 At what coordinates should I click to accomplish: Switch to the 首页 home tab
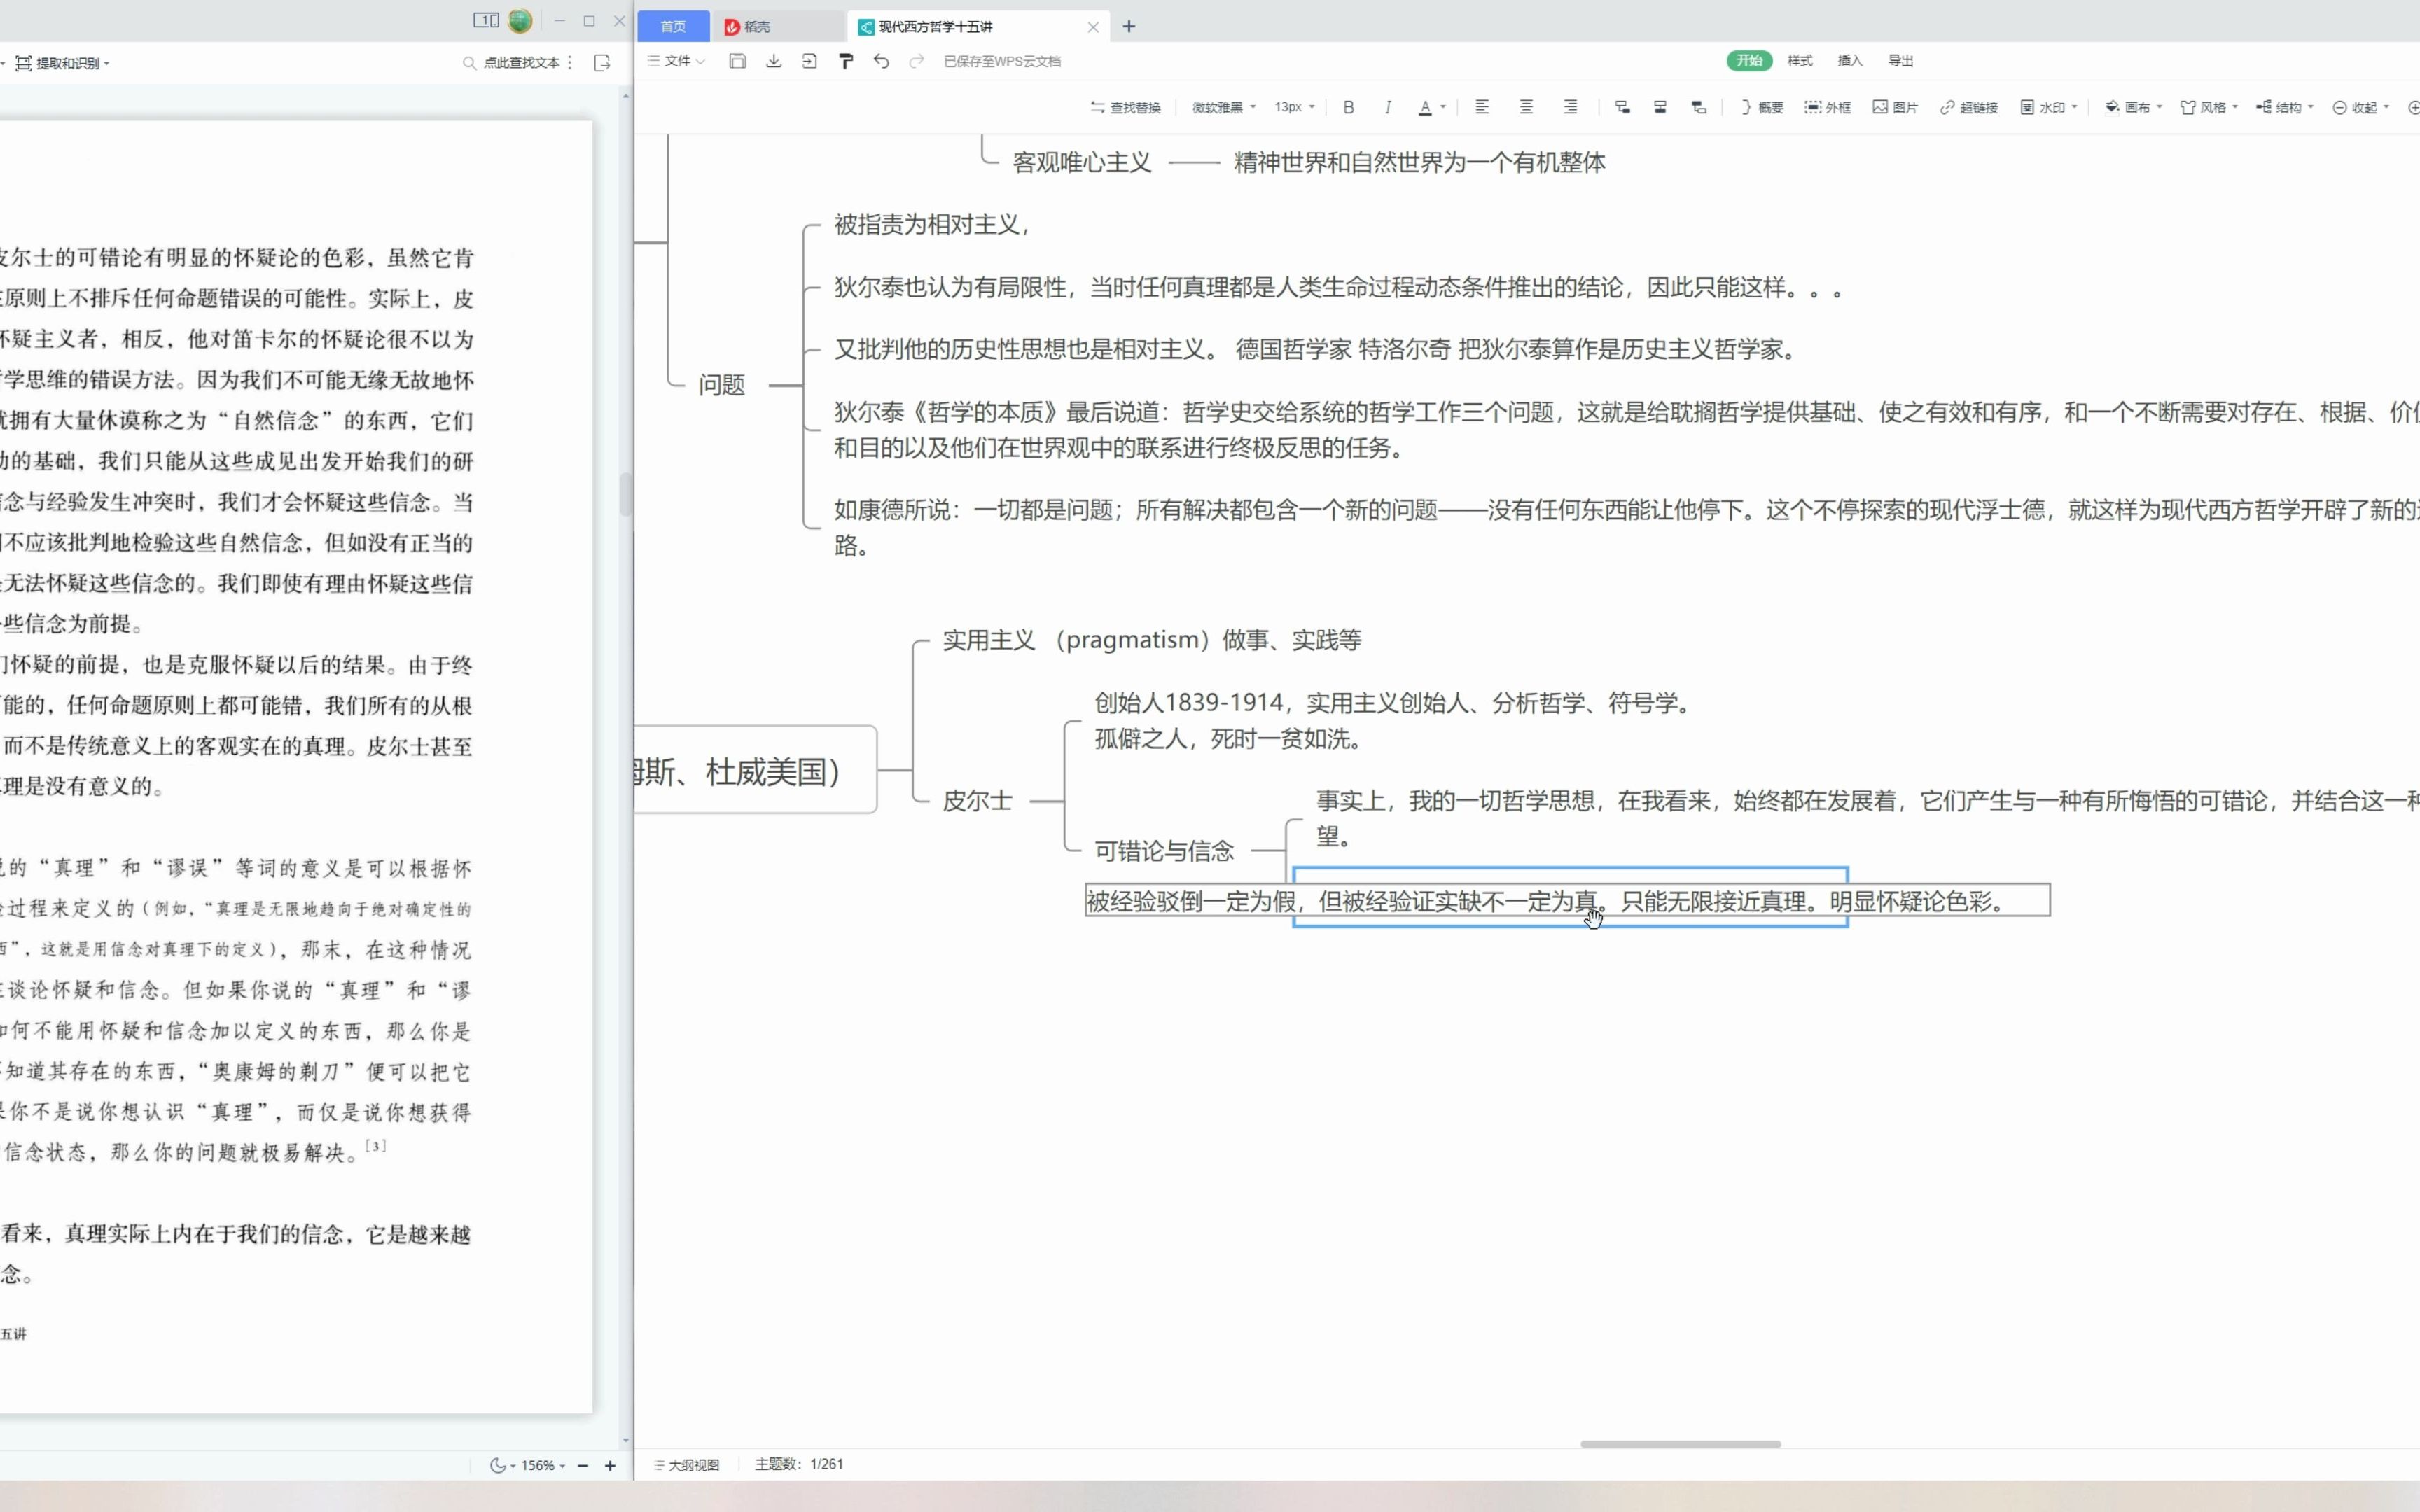click(673, 26)
